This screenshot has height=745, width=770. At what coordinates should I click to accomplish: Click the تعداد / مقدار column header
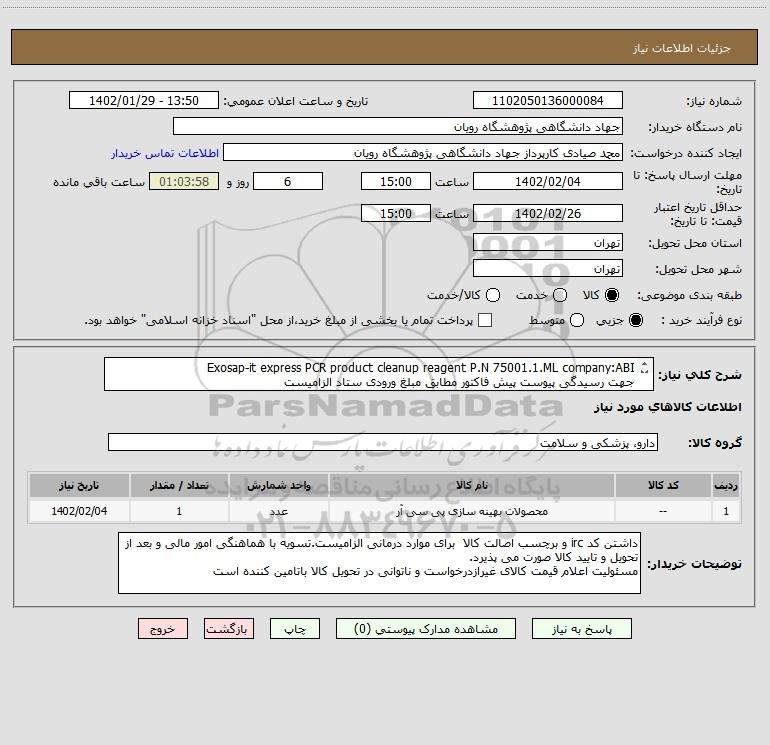[x=179, y=485]
